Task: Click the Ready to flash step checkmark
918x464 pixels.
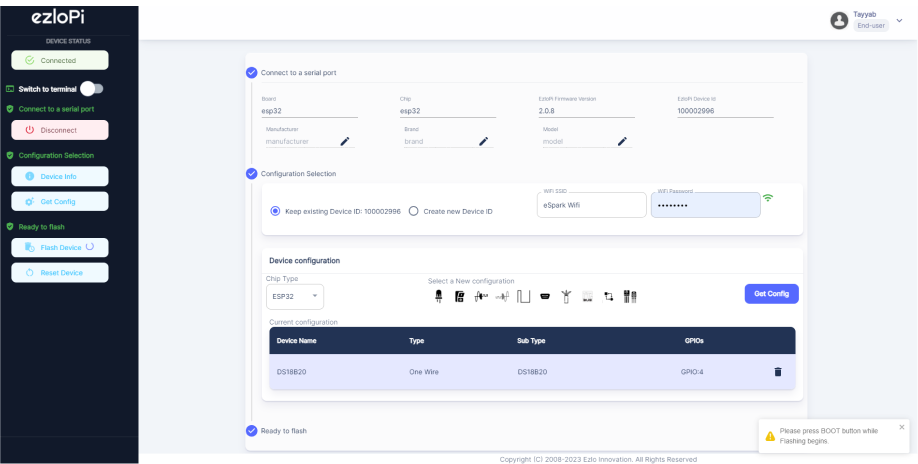Action: tap(252, 431)
